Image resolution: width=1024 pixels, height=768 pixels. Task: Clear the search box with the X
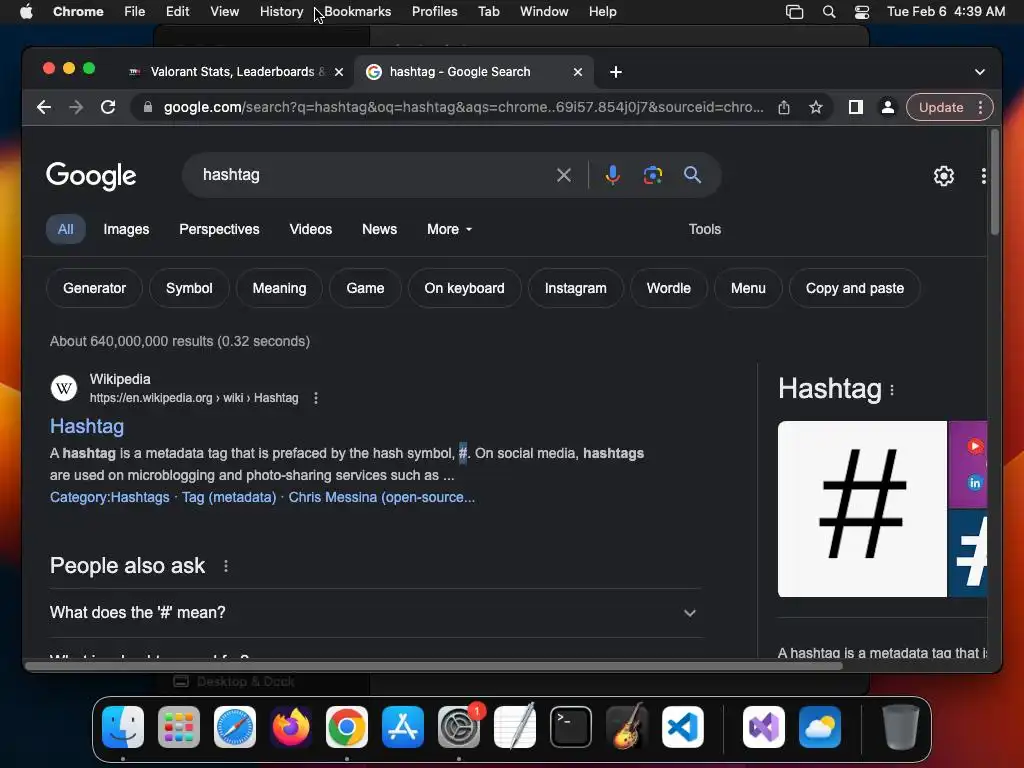click(564, 175)
